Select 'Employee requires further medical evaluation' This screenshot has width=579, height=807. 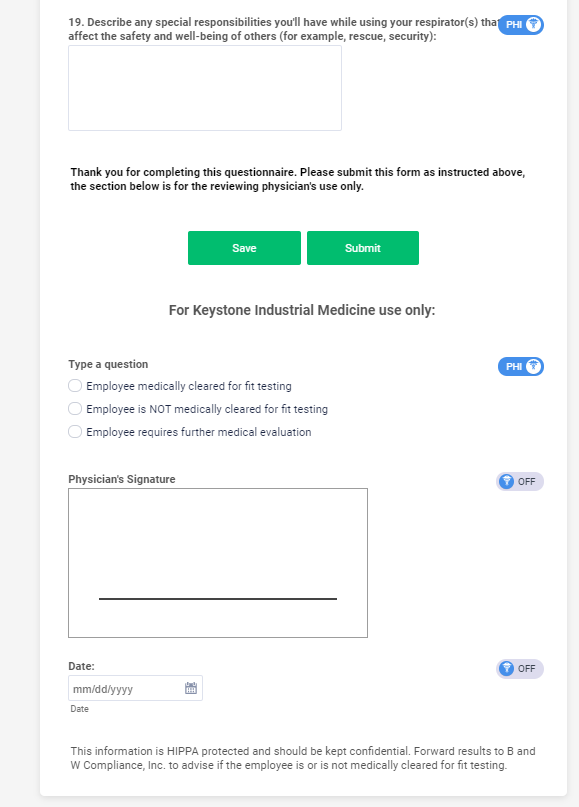pyautogui.click(x=75, y=431)
